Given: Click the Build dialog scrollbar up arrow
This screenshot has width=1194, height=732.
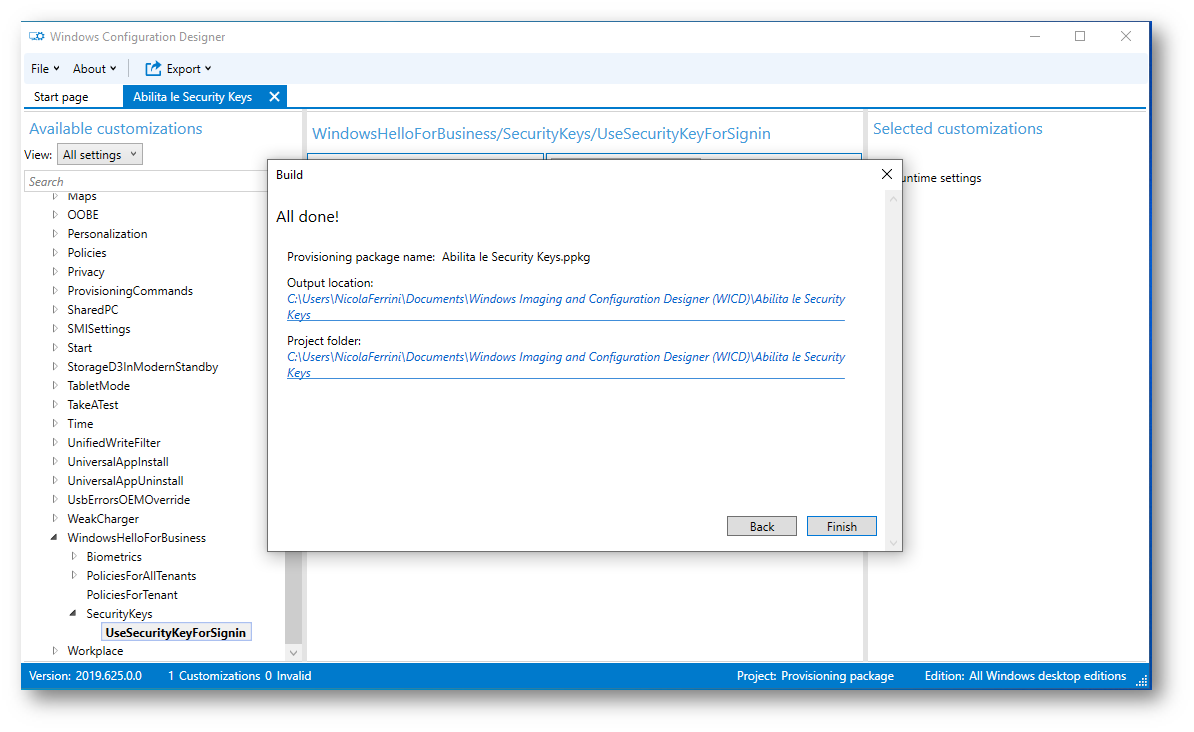Looking at the screenshot, I should pyautogui.click(x=893, y=200).
